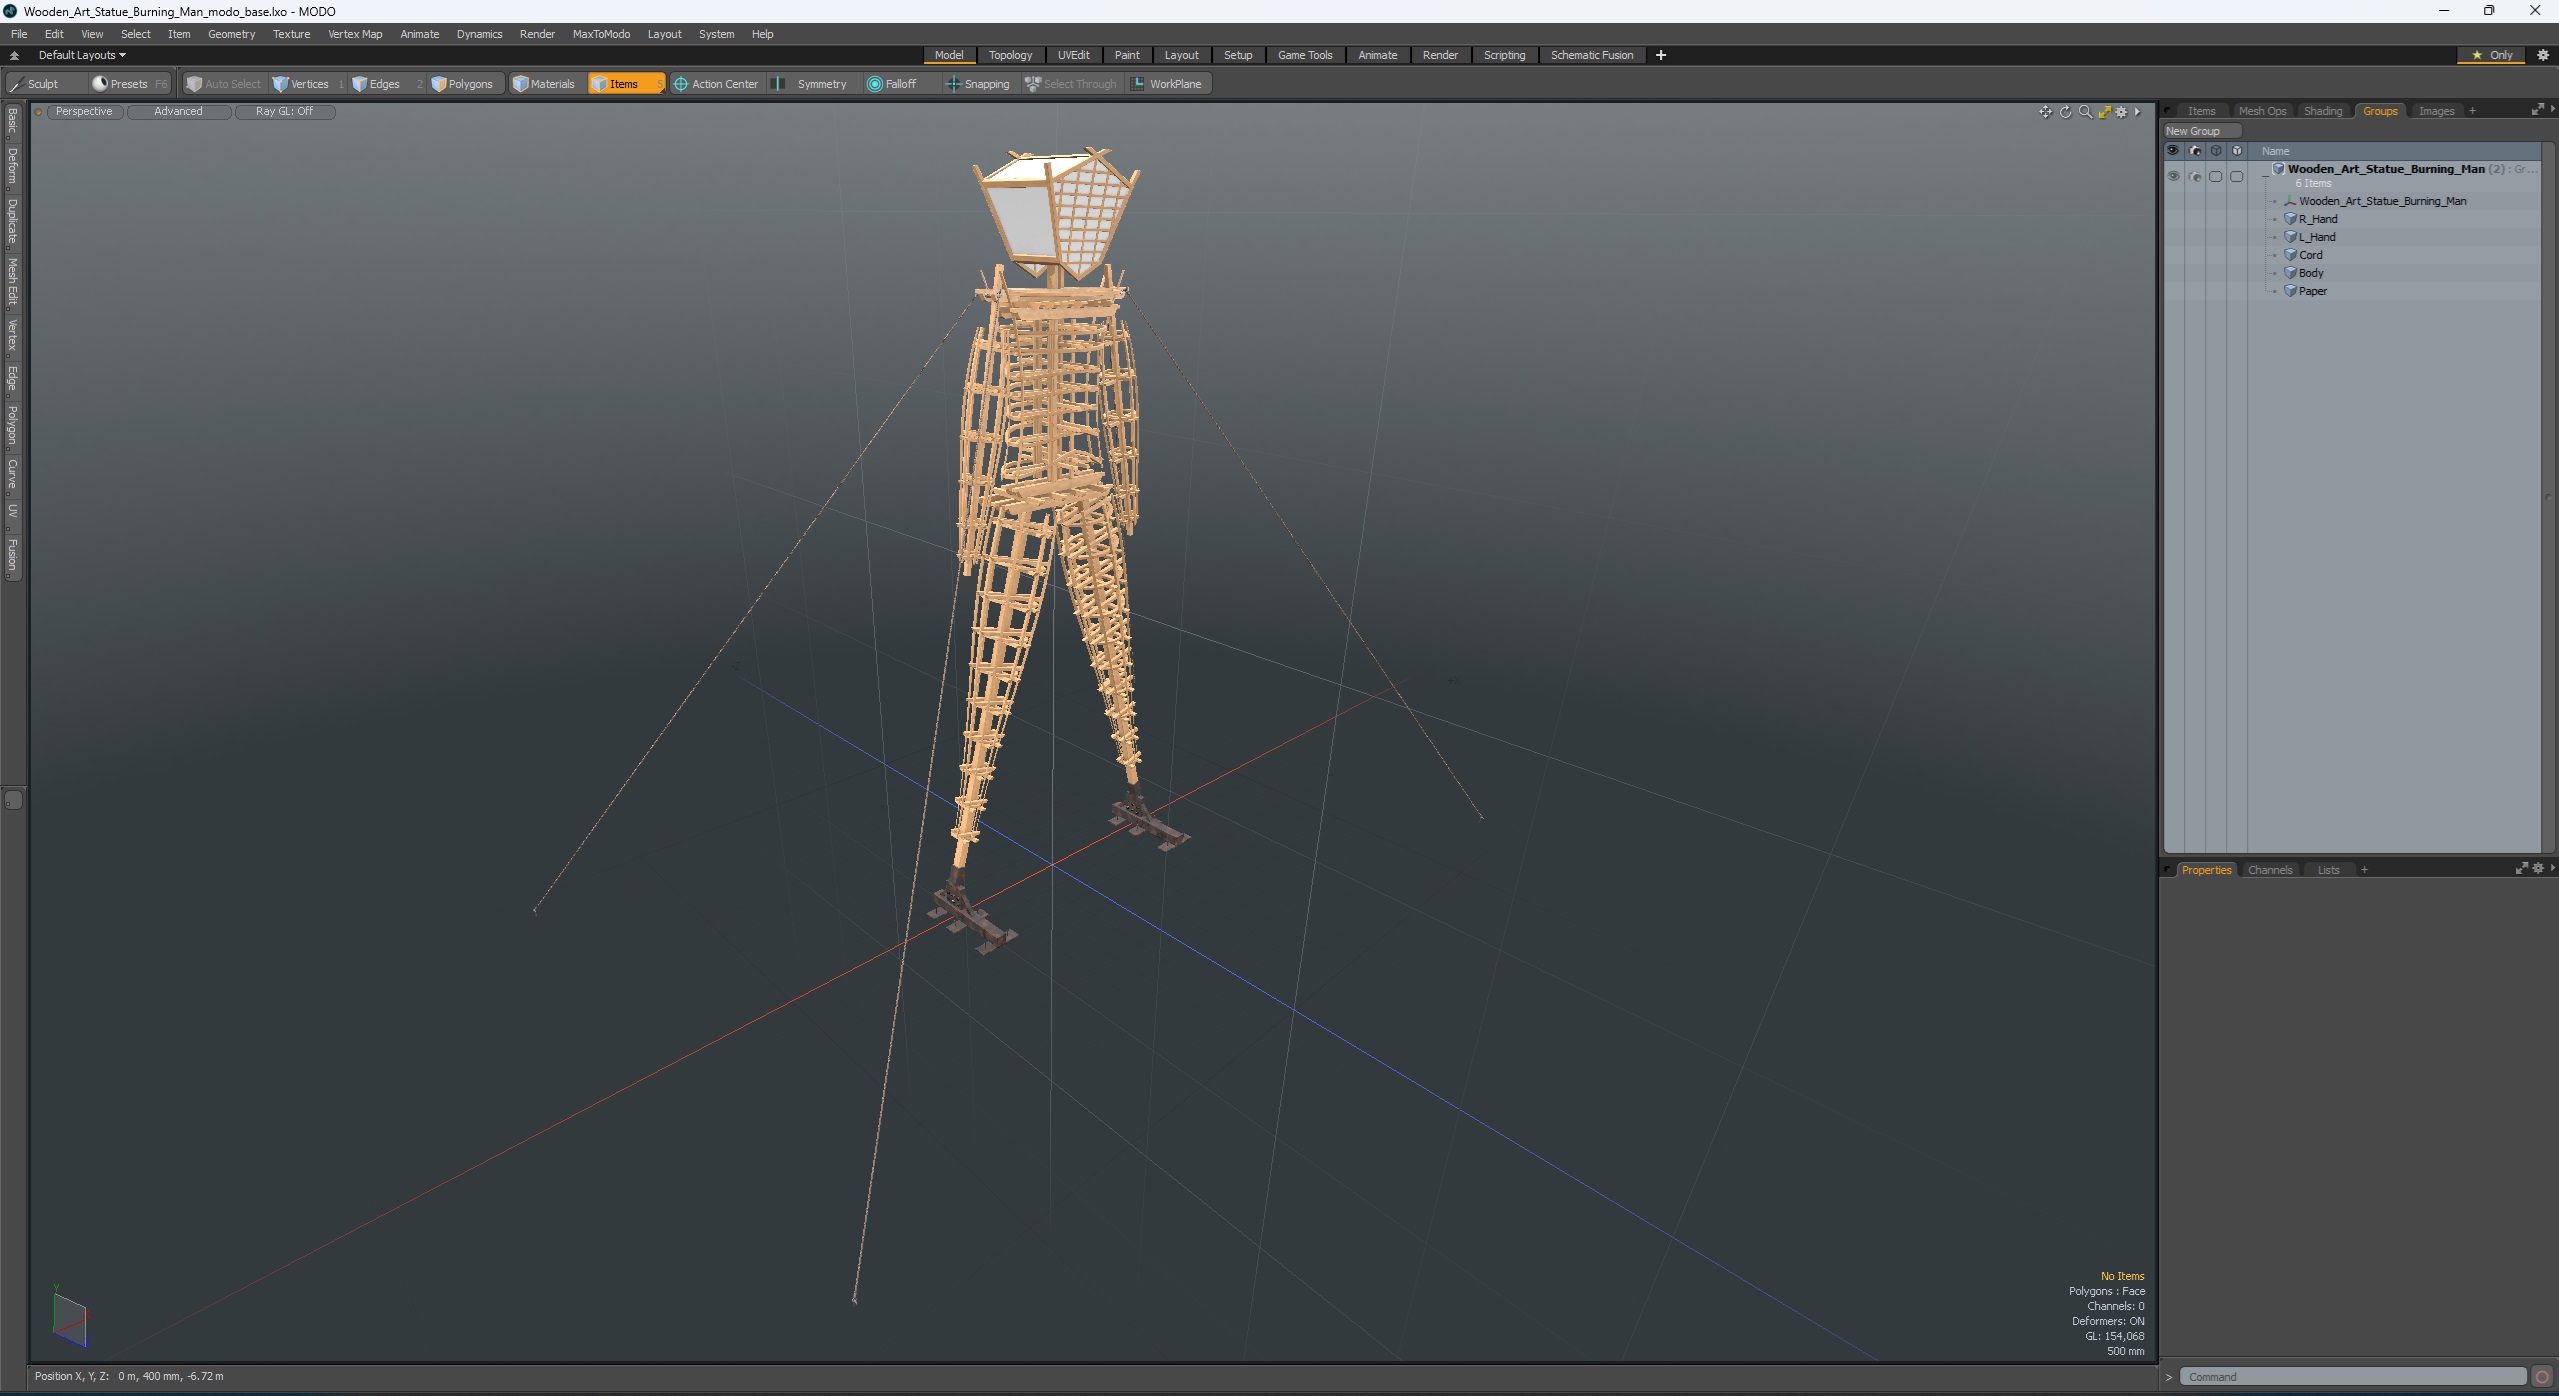Open the viewport gear settings icon
The image size is (2559, 1396).
[x=2121, y=112]
